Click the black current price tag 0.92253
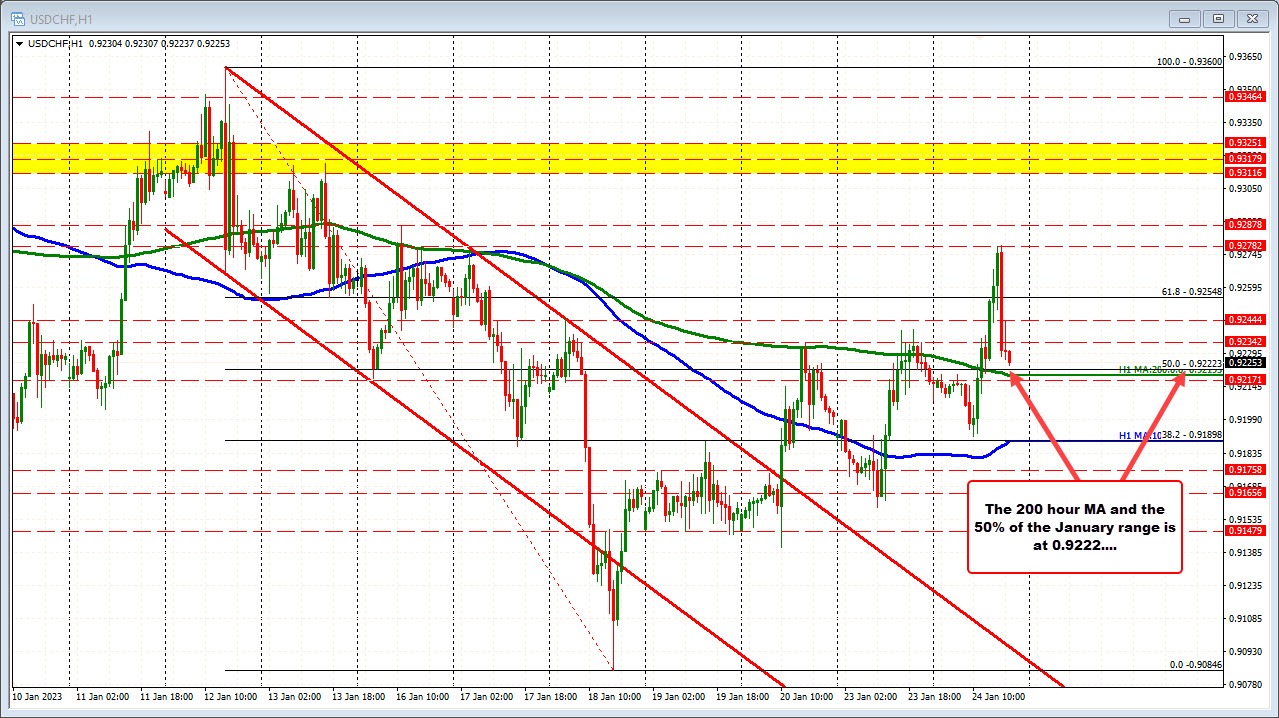This screenshot has width=1279, height=718. pos(1244,364)
